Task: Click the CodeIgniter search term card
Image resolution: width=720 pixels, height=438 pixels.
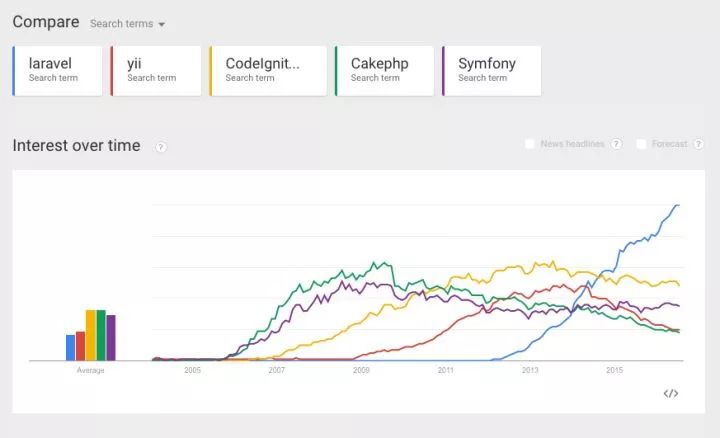Action: pyautogui.click(x=268, y=70)
